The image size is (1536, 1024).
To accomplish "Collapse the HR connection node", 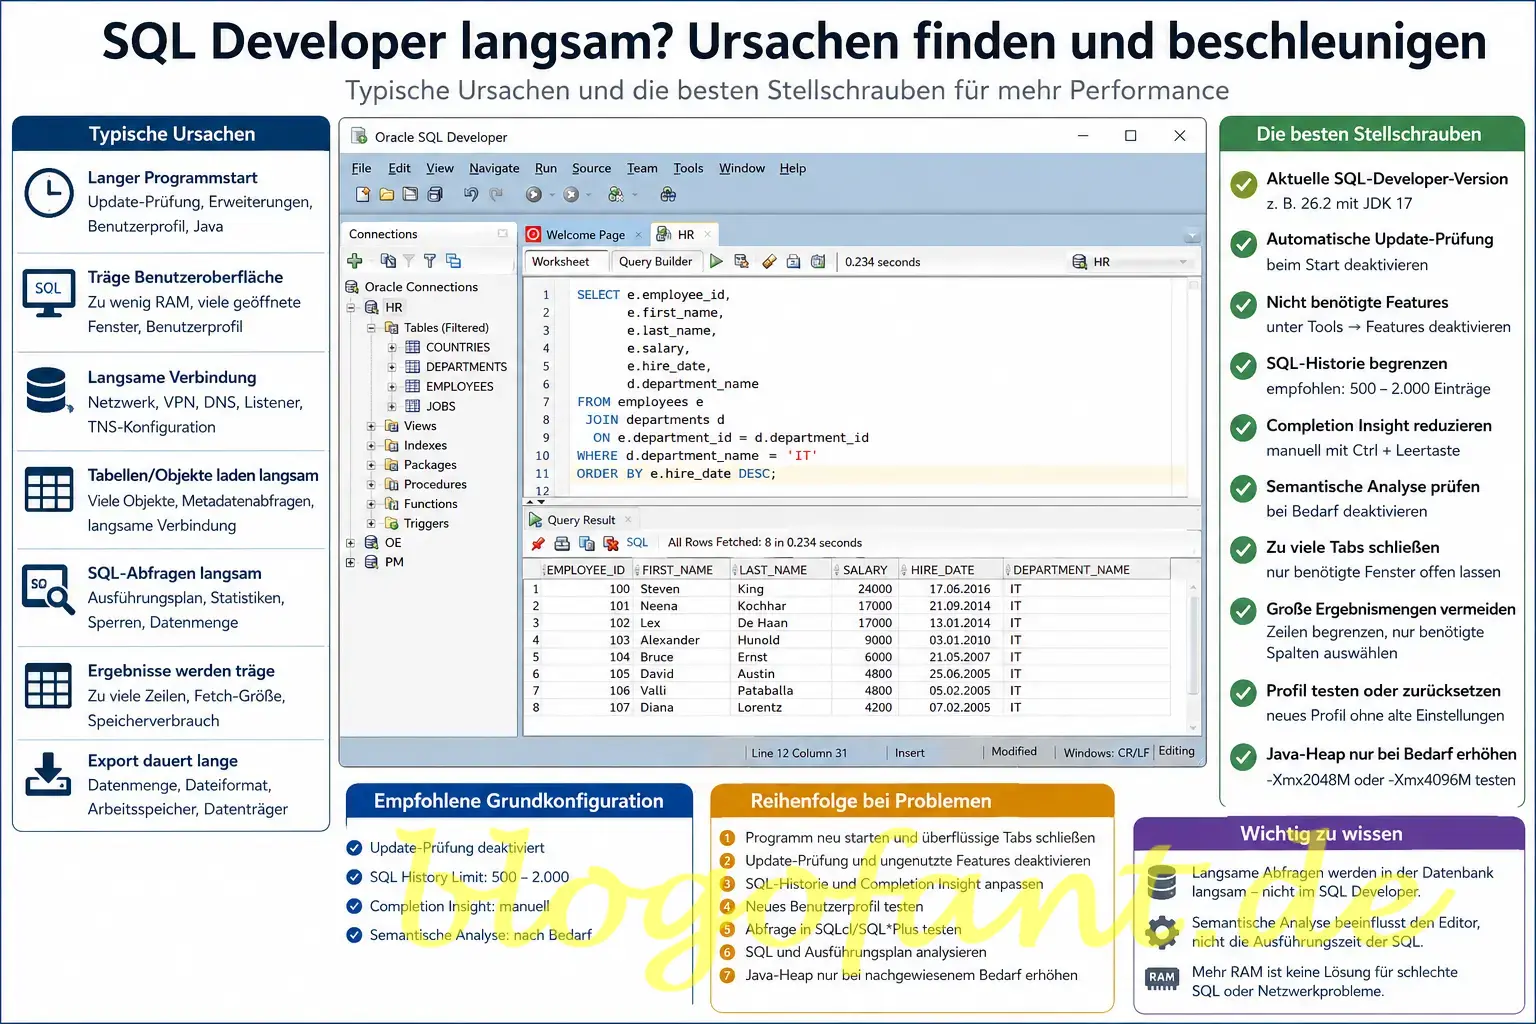I will [x=352, y=308].
